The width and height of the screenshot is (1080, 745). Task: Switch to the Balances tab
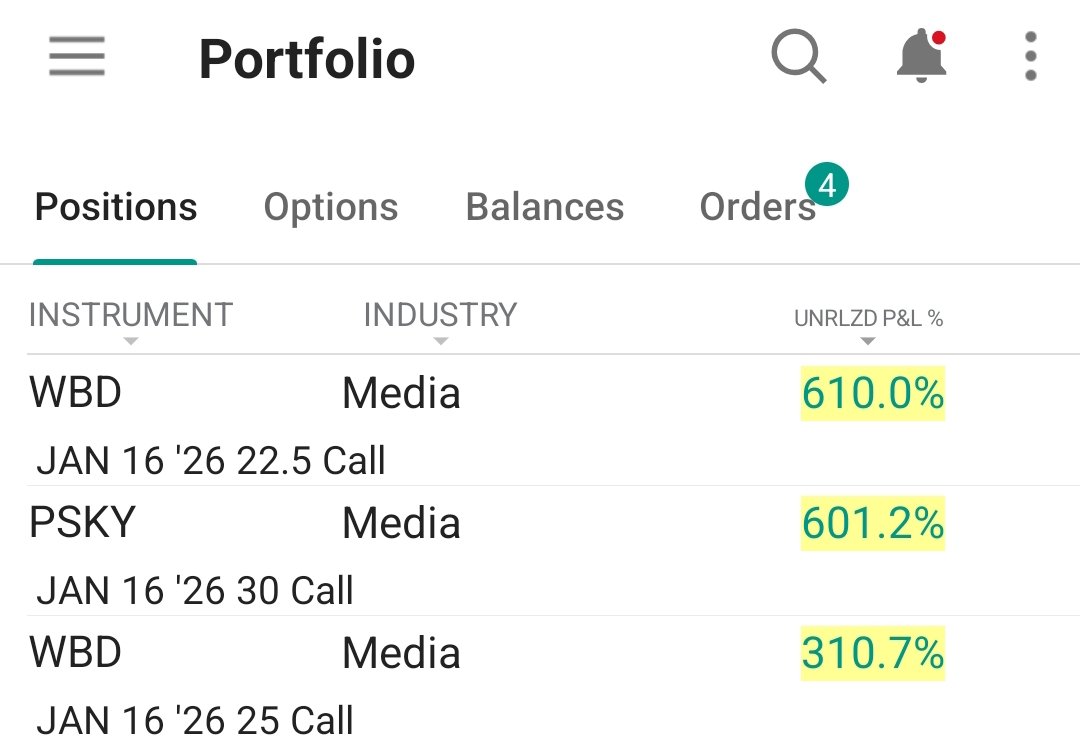click(545, 207)
